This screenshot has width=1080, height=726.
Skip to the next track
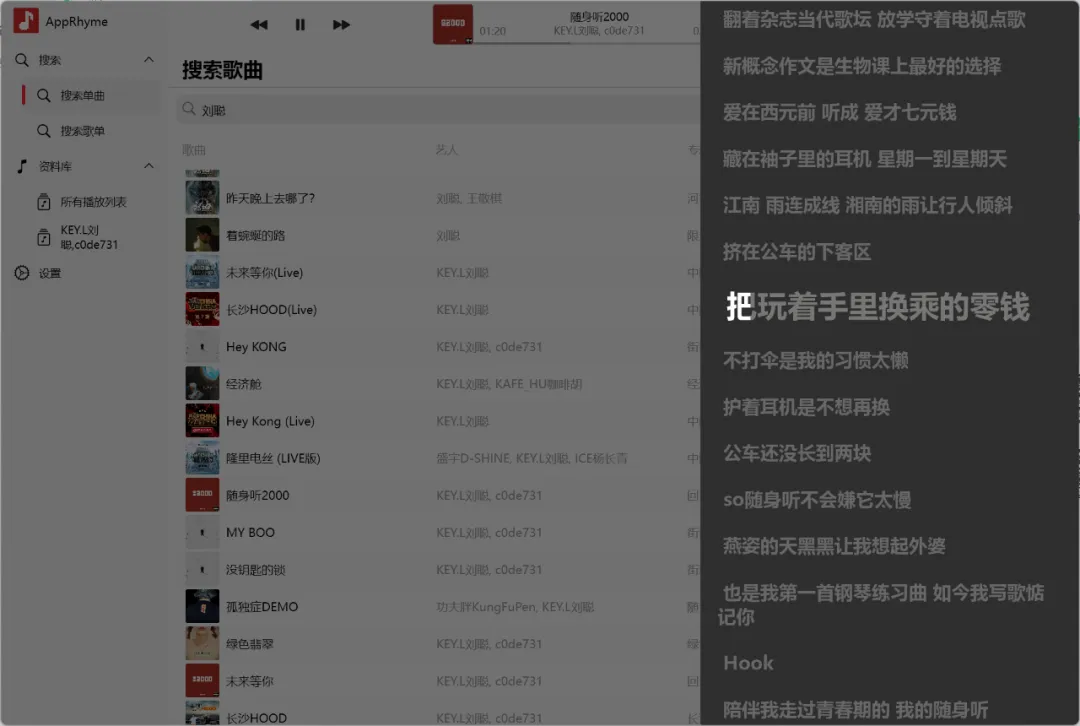(x=341, y=25)
